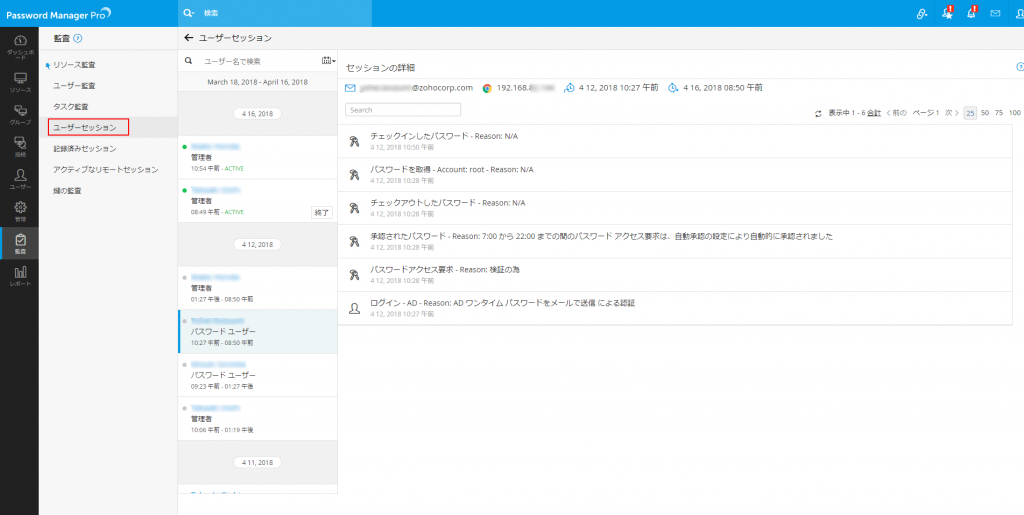Click the refresh icon beside pagination
The height and width of the screenshot is (515, 1024).
pos(819,113)
